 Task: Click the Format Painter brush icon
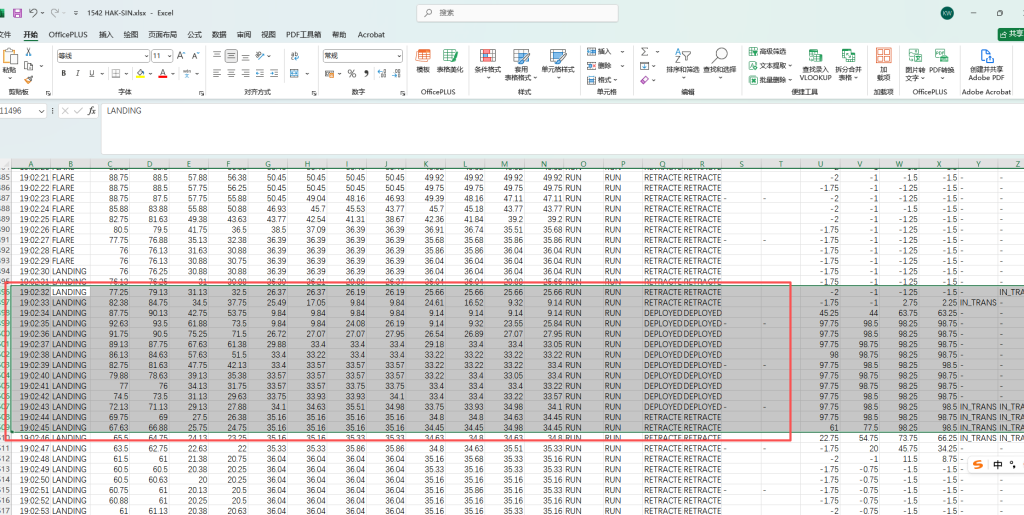pyautogui.click(x=27, y=80)
